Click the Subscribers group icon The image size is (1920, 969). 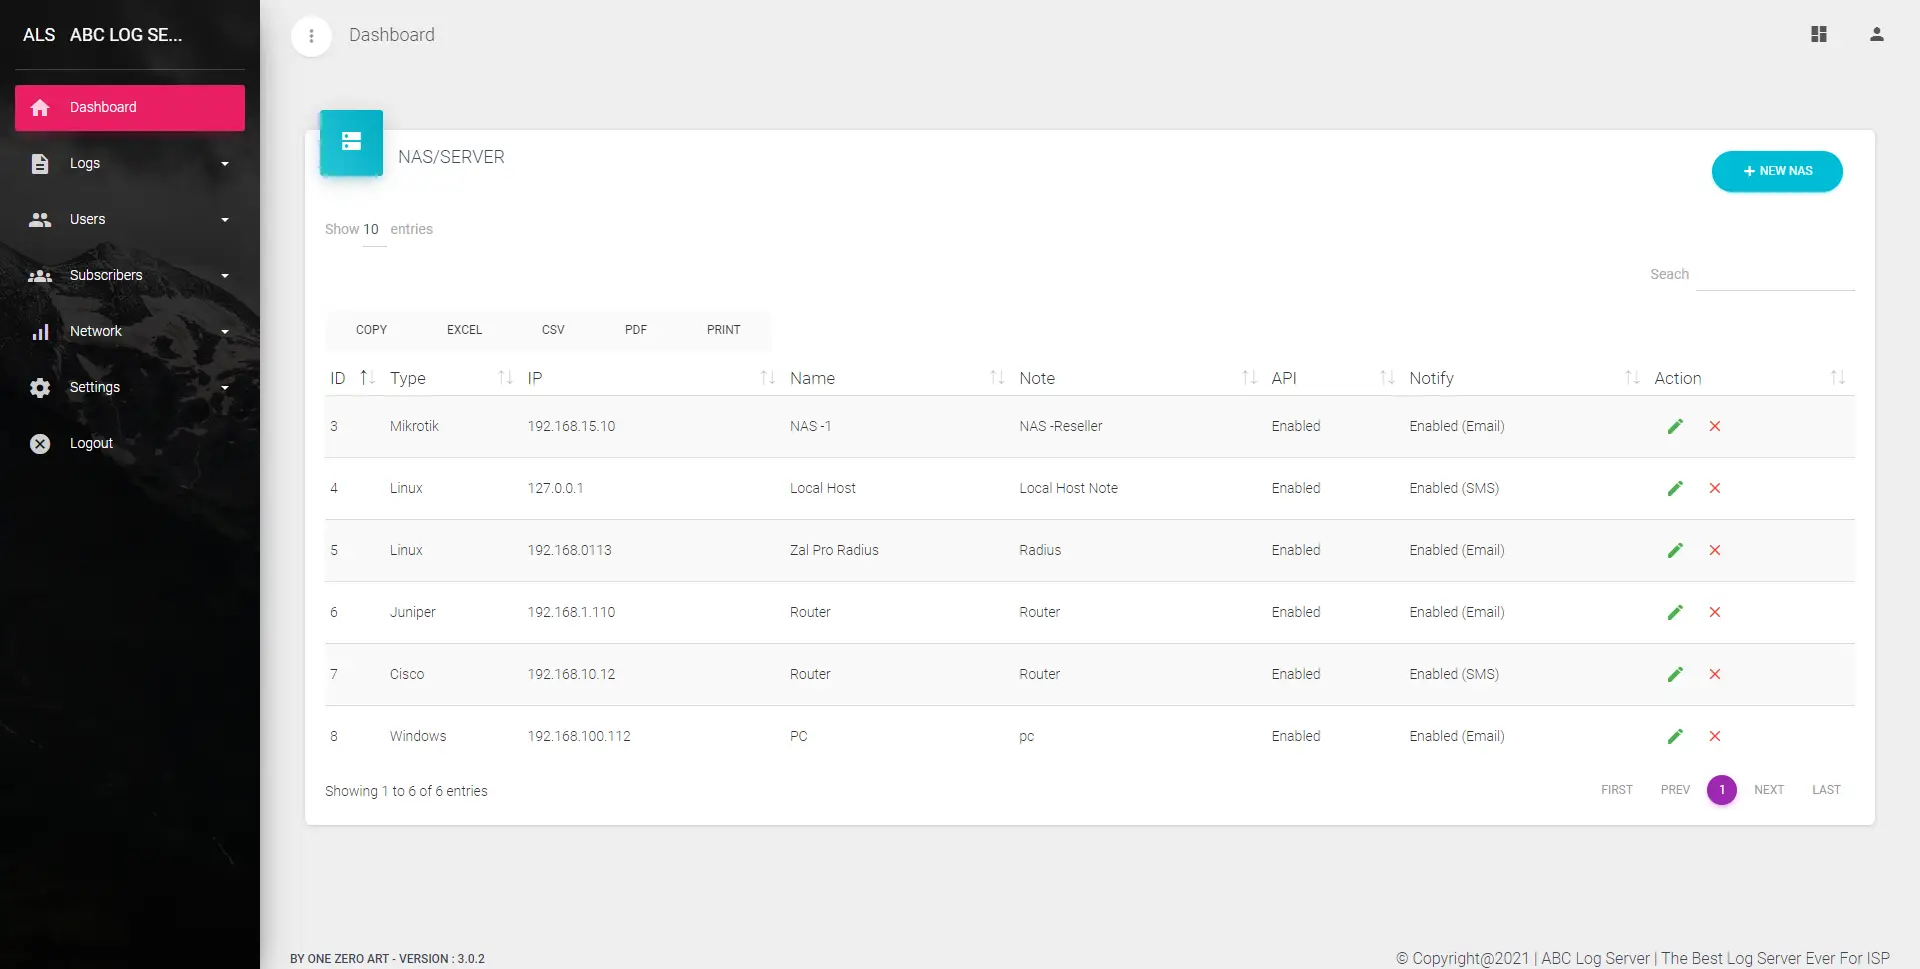tap(40, 275)
